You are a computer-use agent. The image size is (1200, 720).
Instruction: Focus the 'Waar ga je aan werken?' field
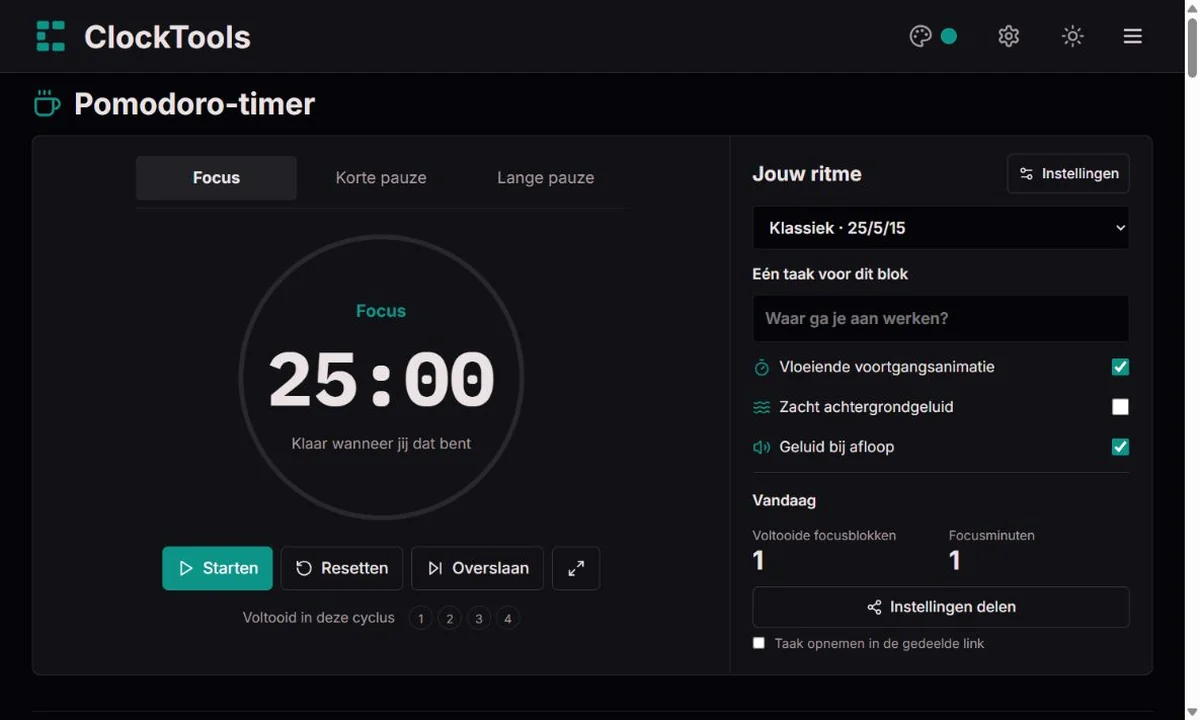pos(941,319)
